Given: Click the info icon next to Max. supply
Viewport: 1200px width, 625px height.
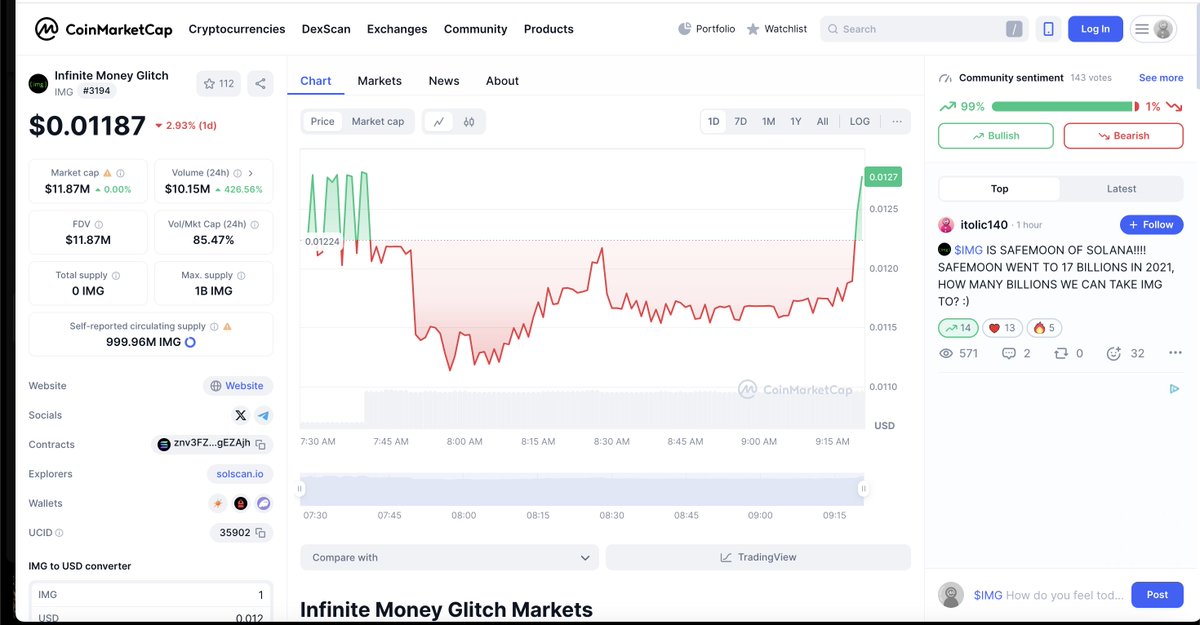Looking at the screenshot, I should [241, 276].
